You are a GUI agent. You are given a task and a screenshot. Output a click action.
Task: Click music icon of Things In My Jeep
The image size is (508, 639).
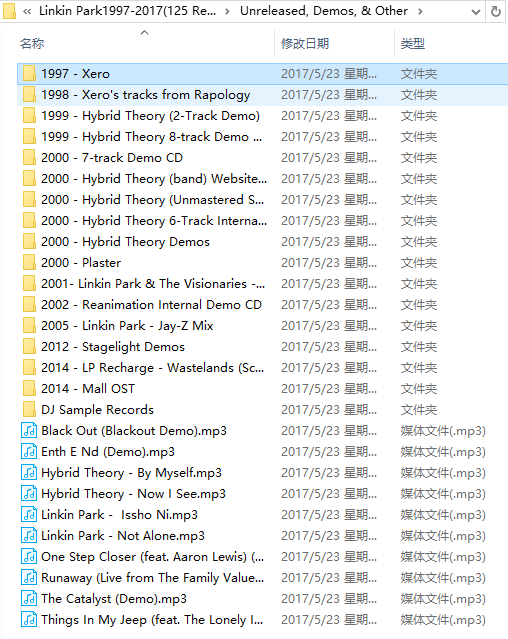click(29, 619)
